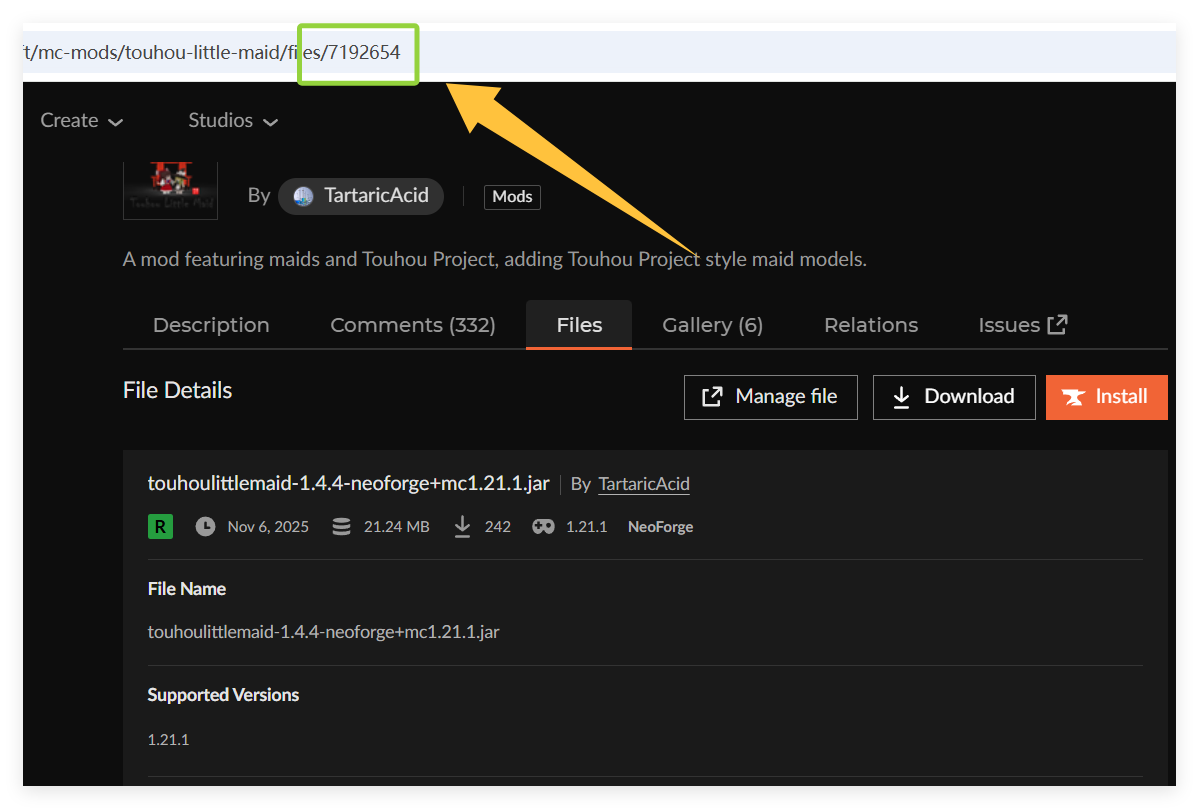Screen dimensions: 1199x809
Task: Select the Files tab
Action: [579, 325]
